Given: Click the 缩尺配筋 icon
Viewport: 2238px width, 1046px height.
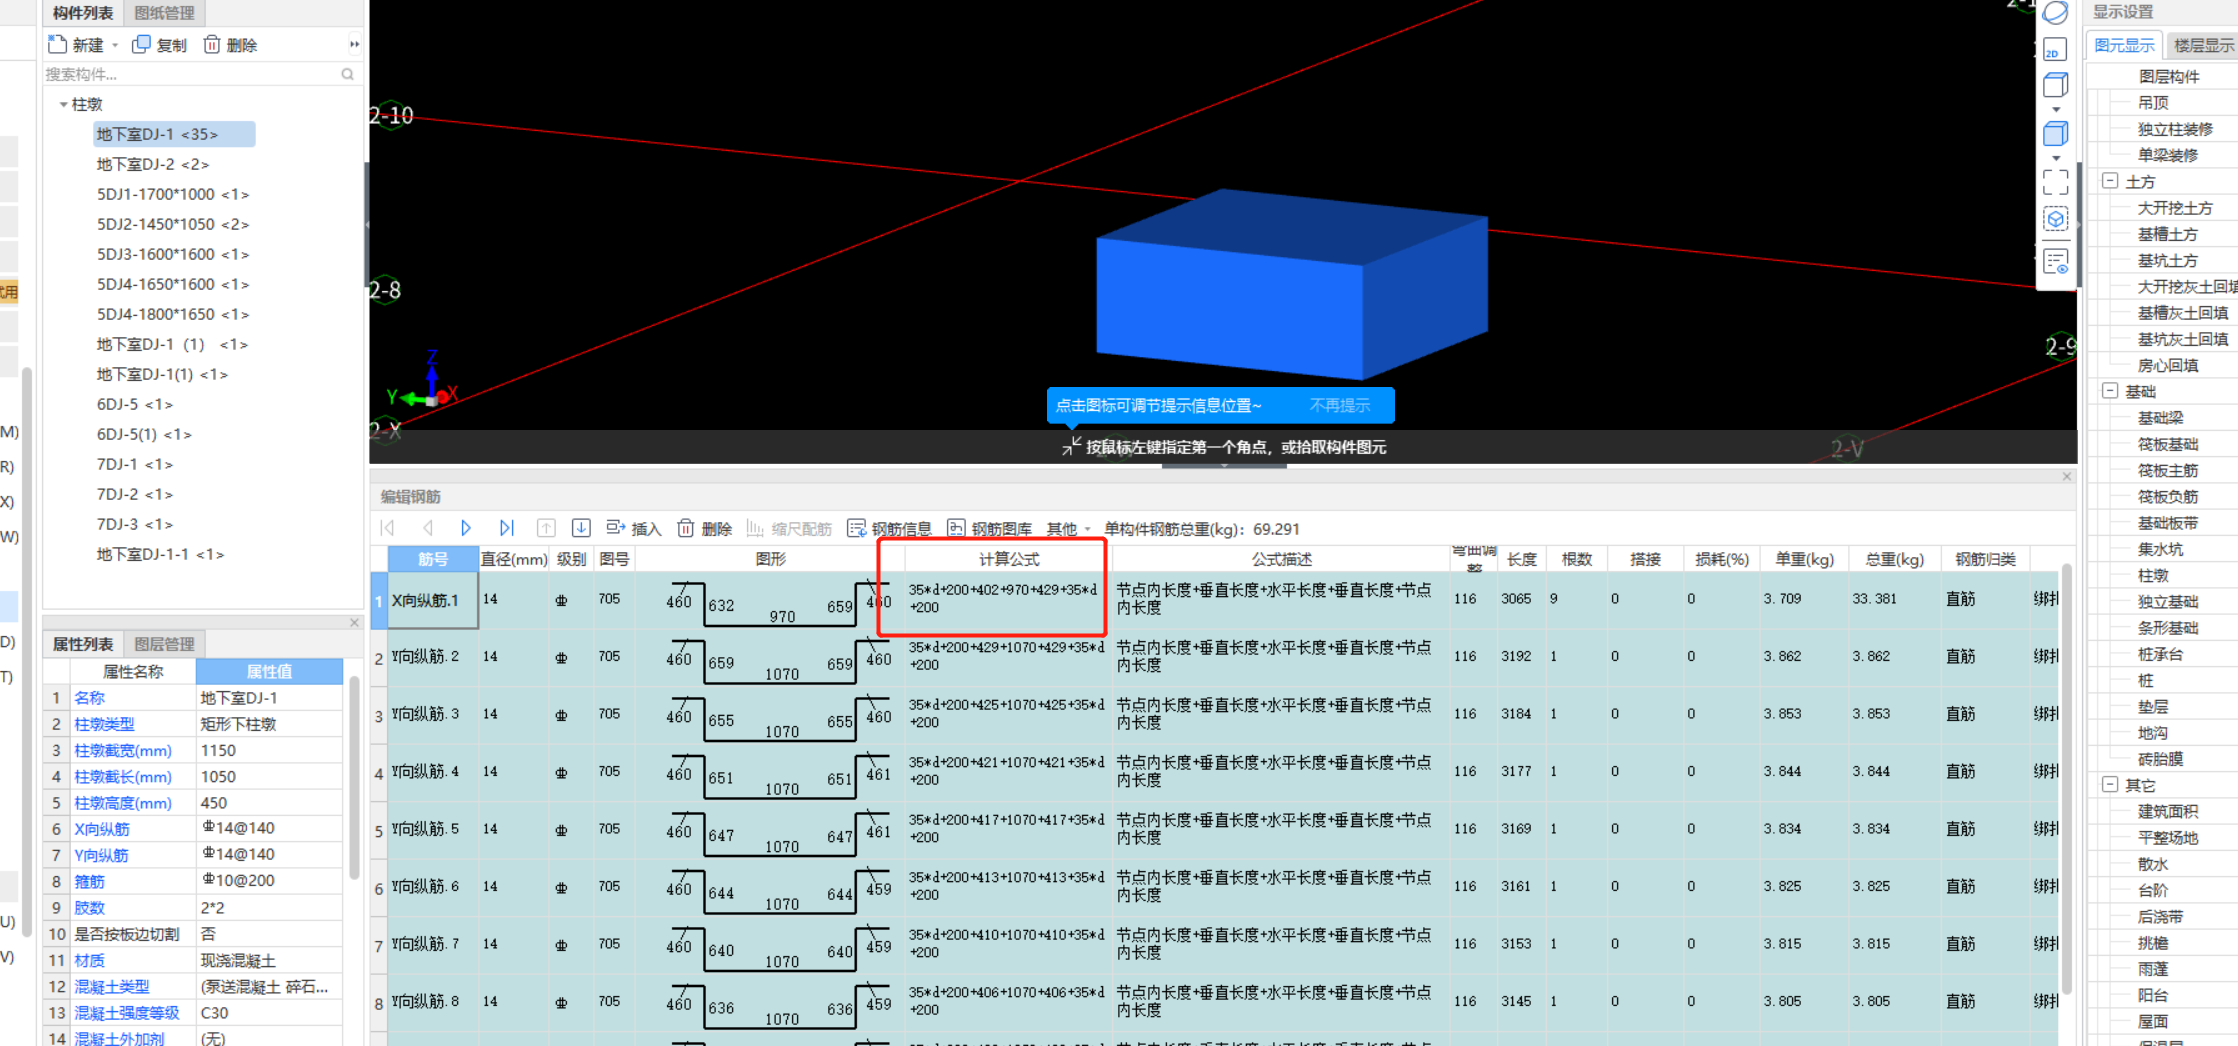Looking at the screenshot, I should [755, 528].
